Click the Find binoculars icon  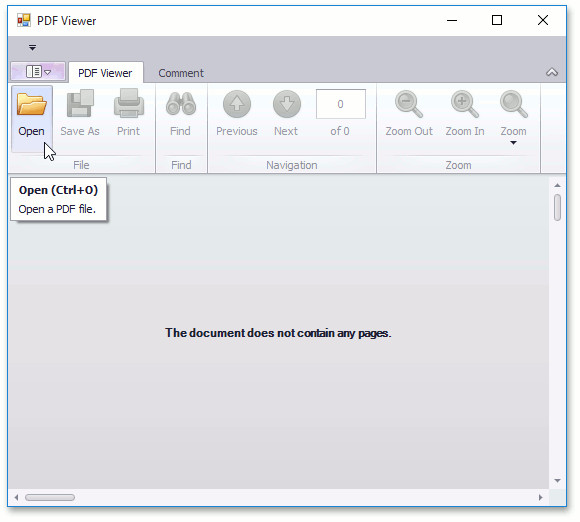181,103
